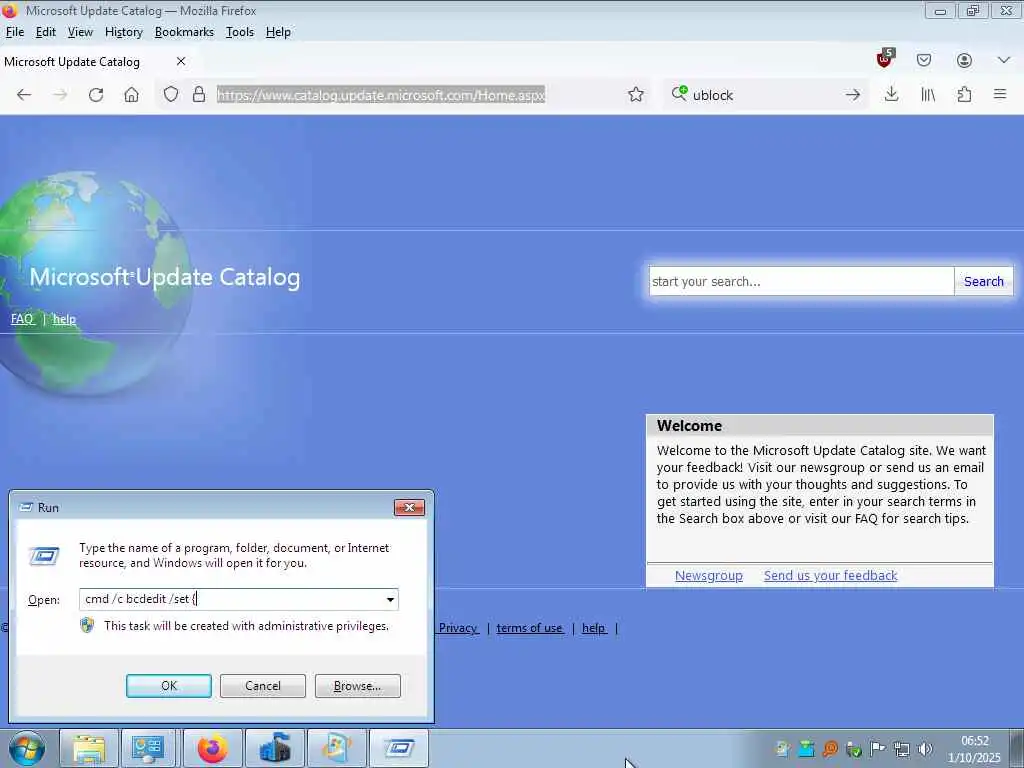Click the catalog 'start your search' box
The height and width of the screenshot is (768, 1024).
pyautogui.click(x=801, y=281)
